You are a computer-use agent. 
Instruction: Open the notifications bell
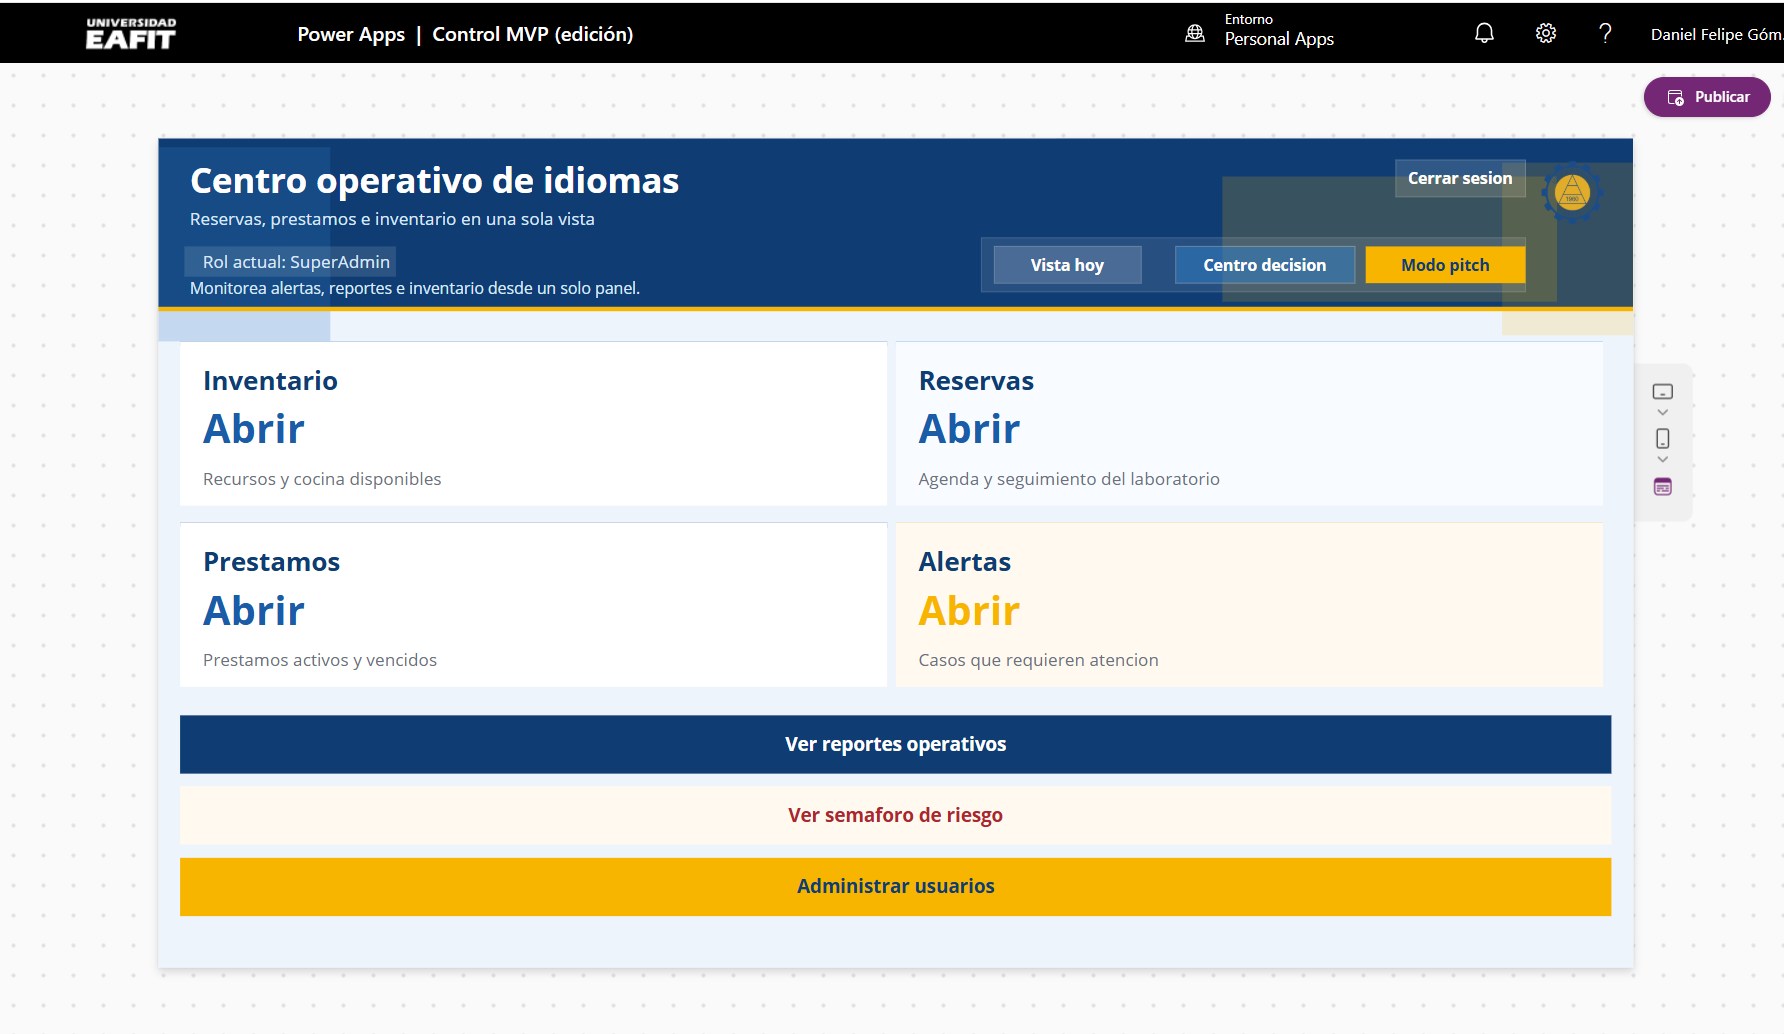(x=1485, y=33)
